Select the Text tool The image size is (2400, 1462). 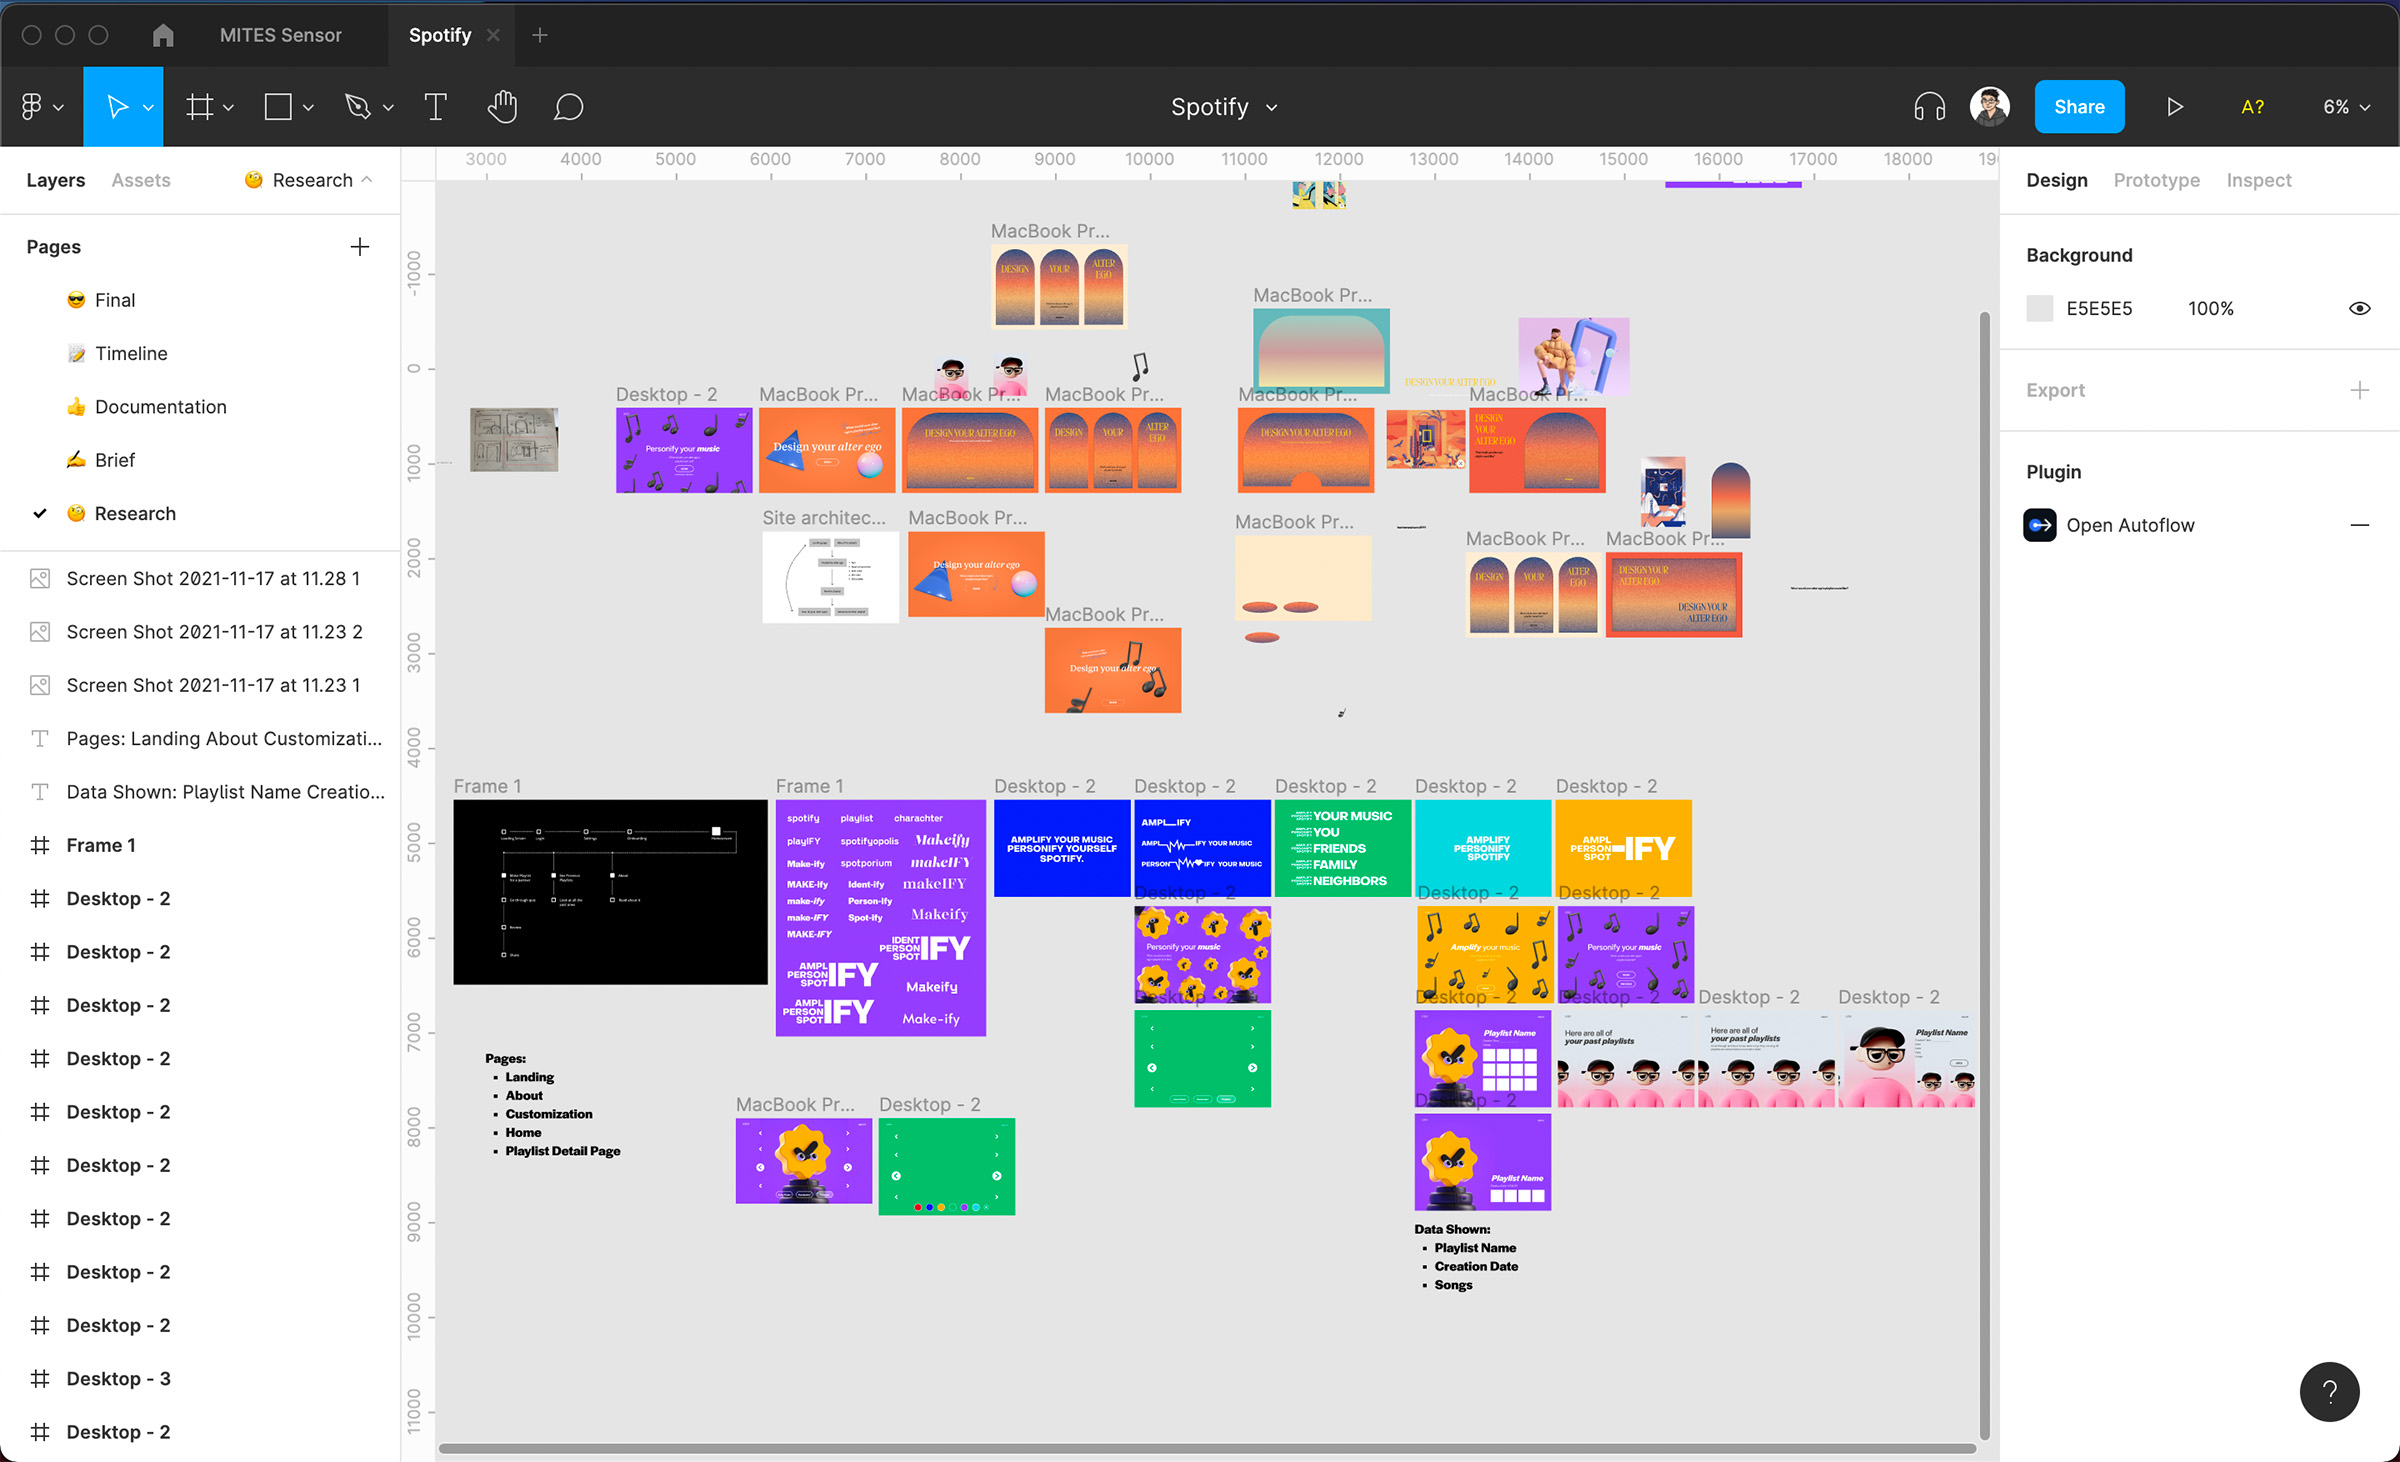click(x=435, y=107)
